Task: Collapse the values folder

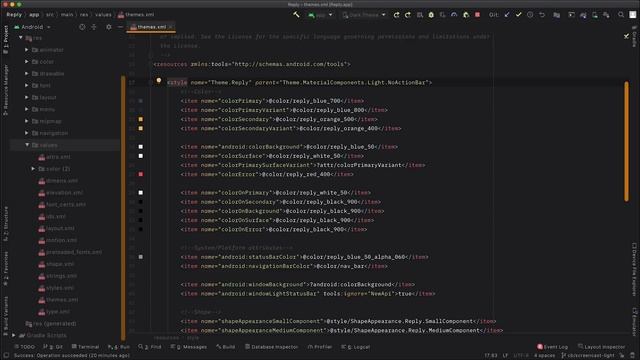Action: 27,145
